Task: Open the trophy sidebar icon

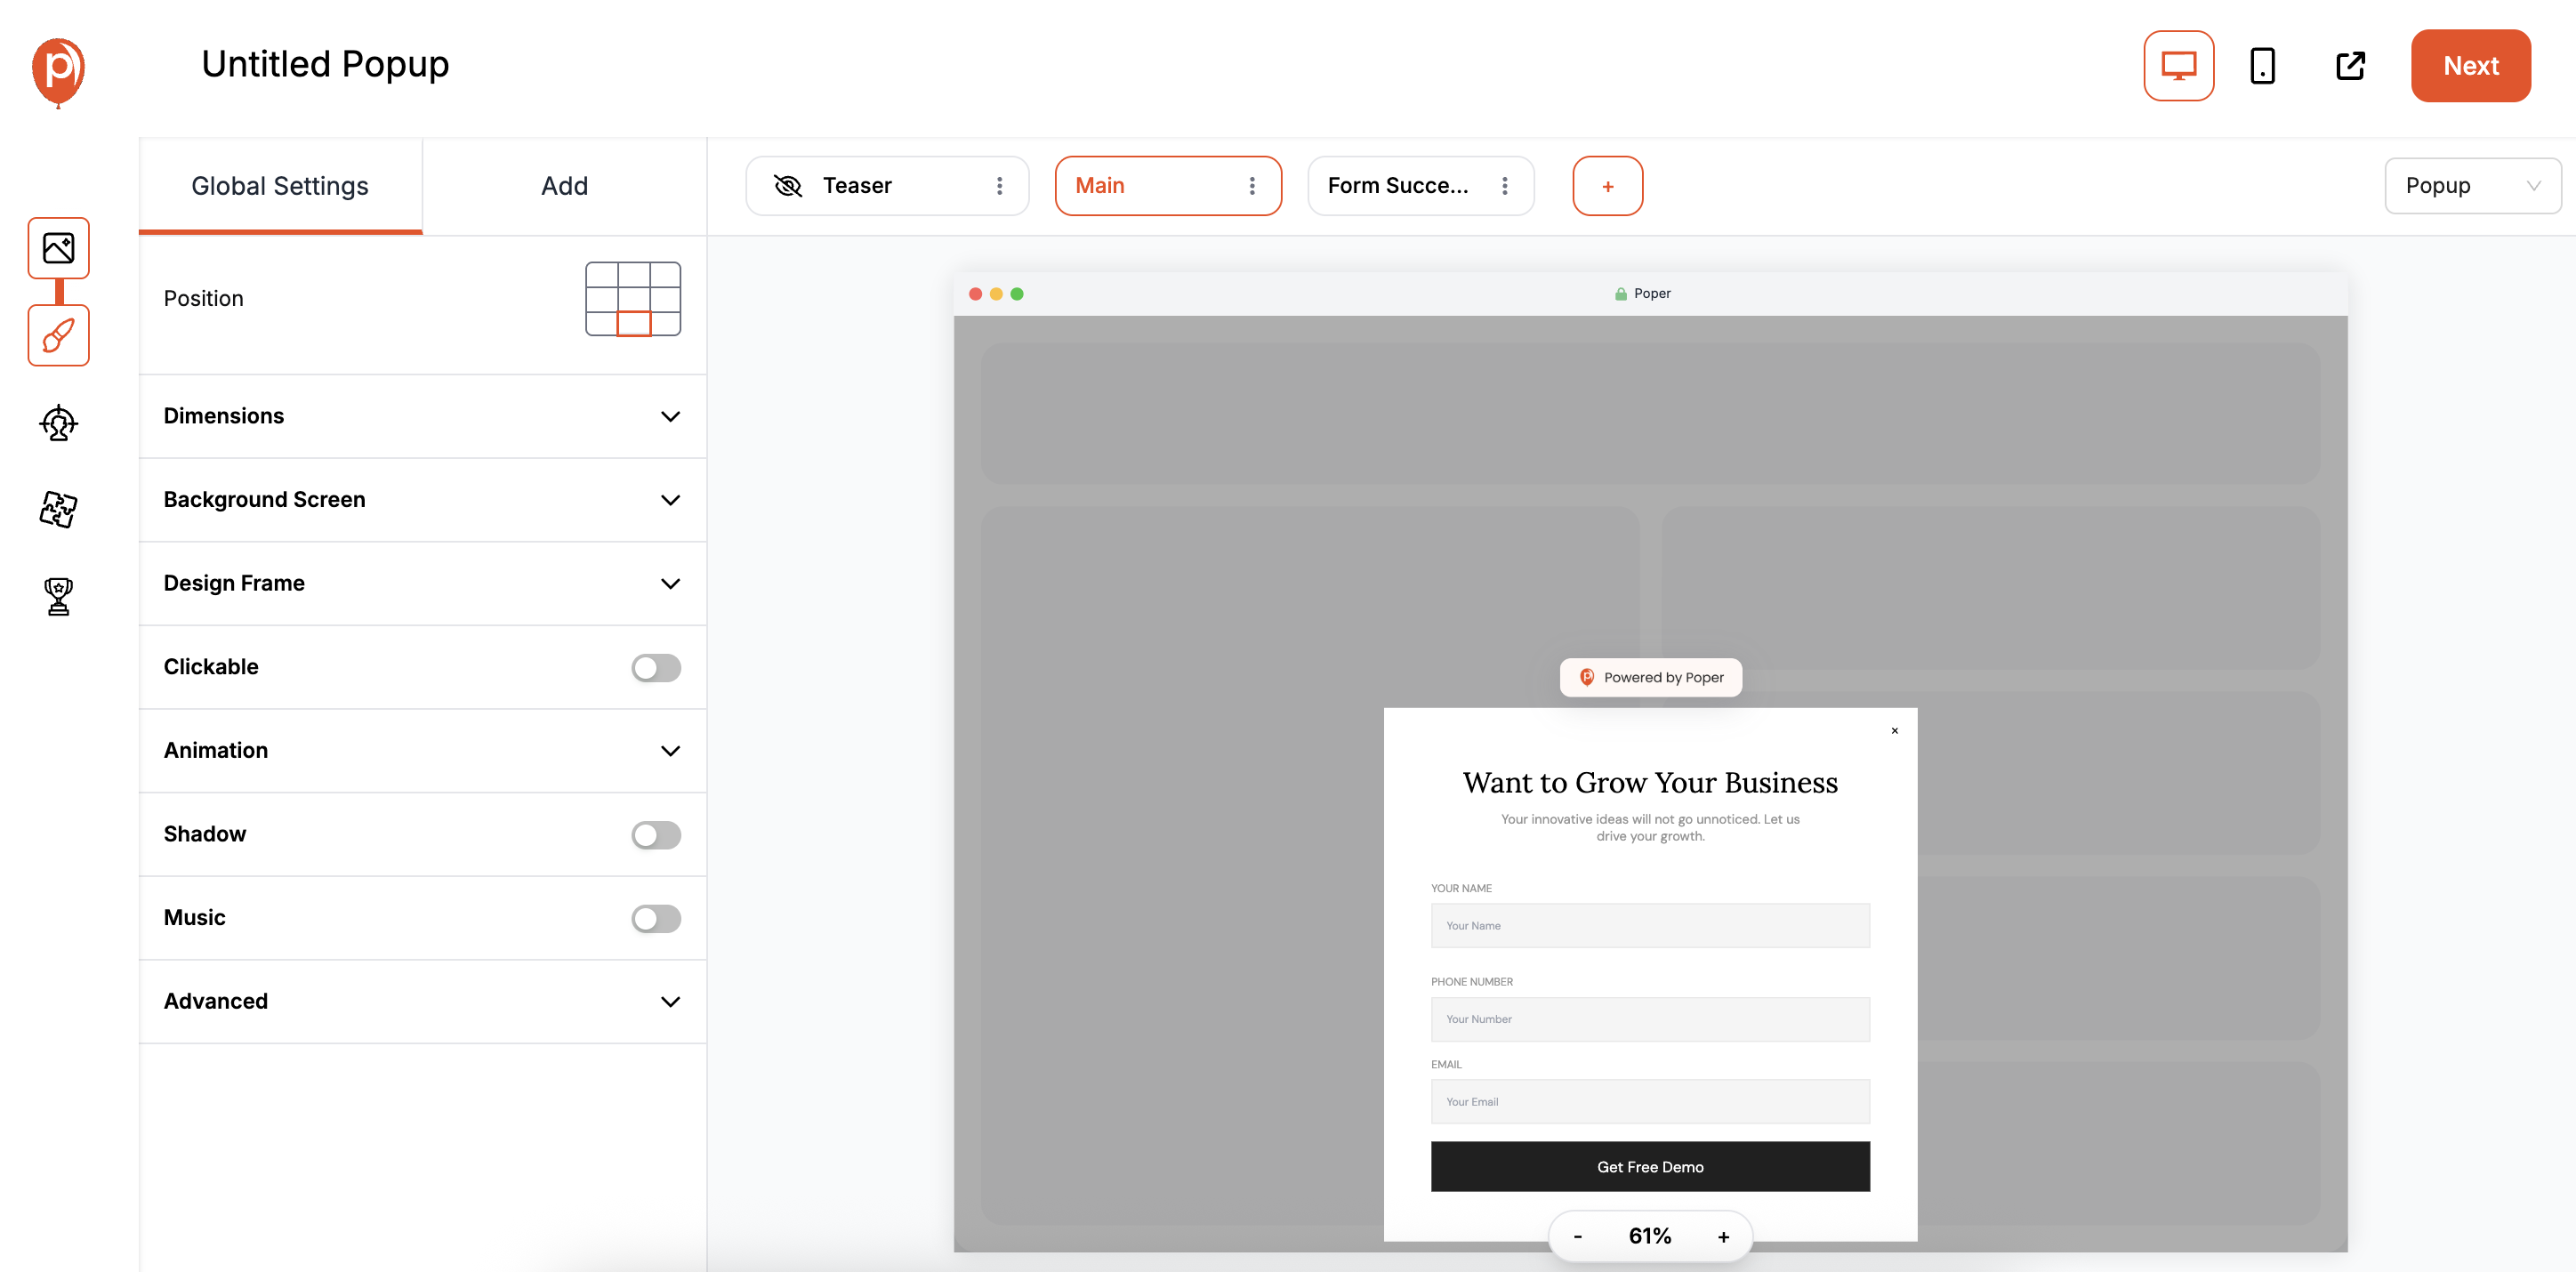Action: [58, 596]
